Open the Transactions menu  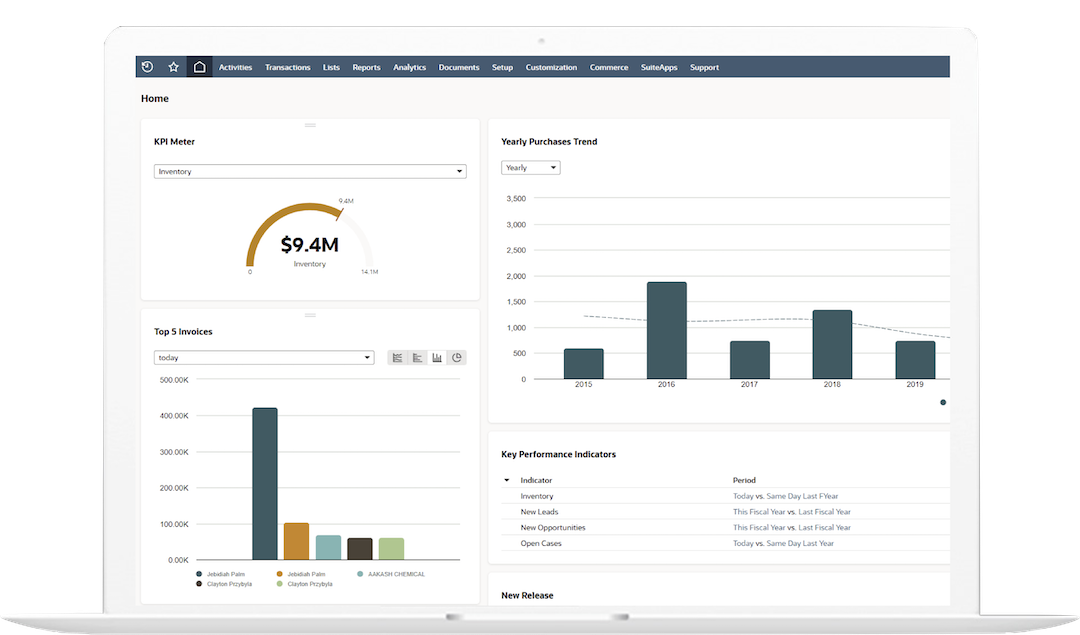(288, 66)
